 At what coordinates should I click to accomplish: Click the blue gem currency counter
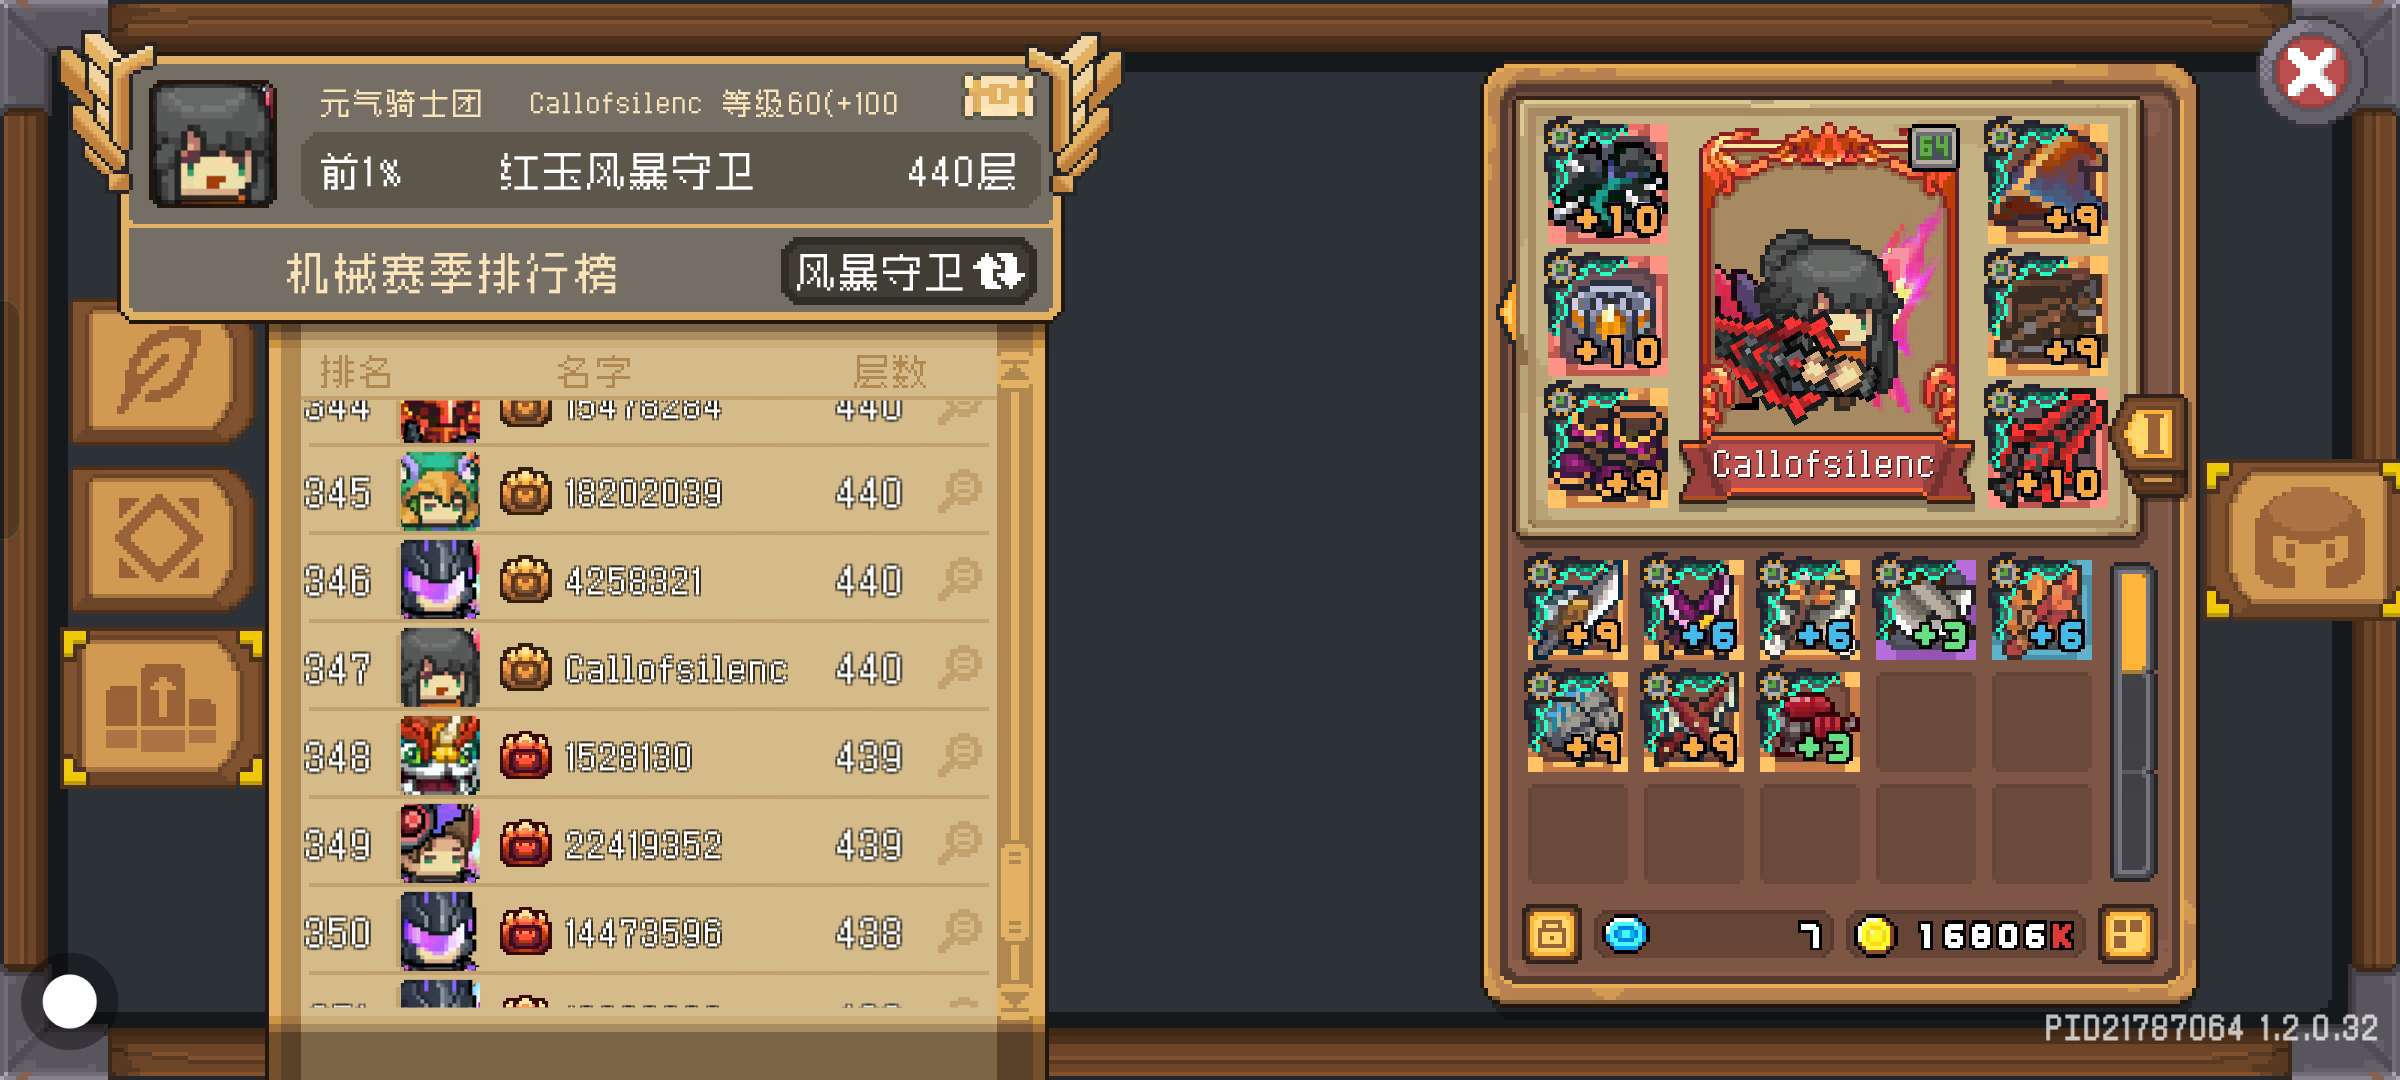coord(1712,935)
